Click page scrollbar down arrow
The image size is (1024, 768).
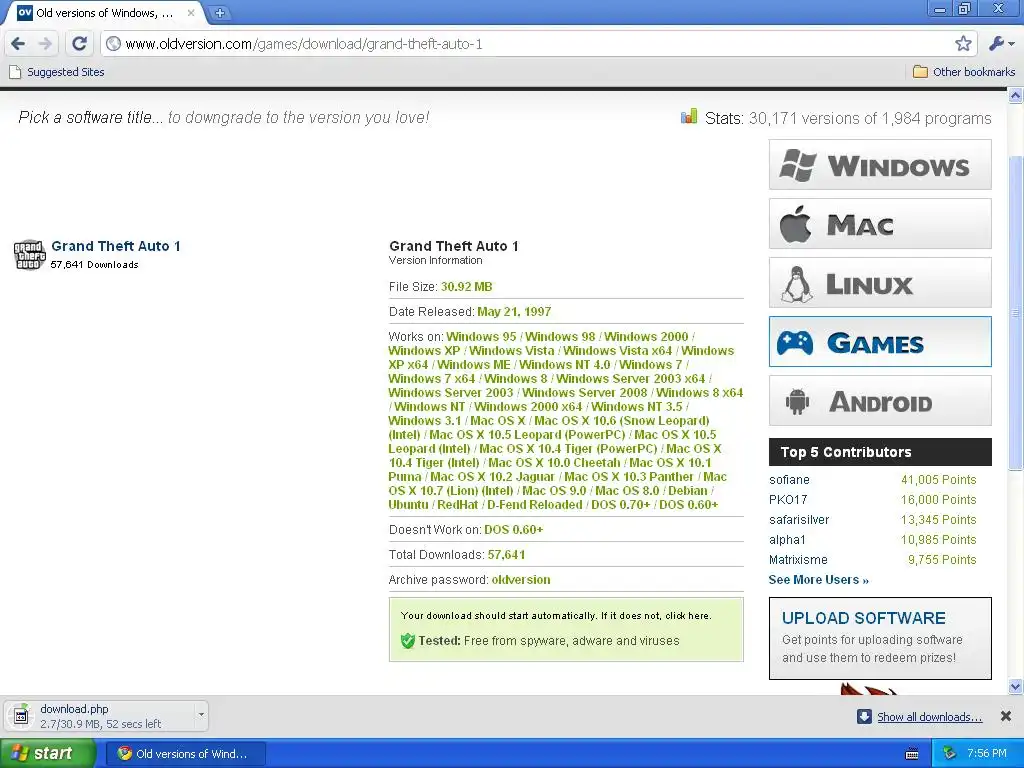[1016, 686]
